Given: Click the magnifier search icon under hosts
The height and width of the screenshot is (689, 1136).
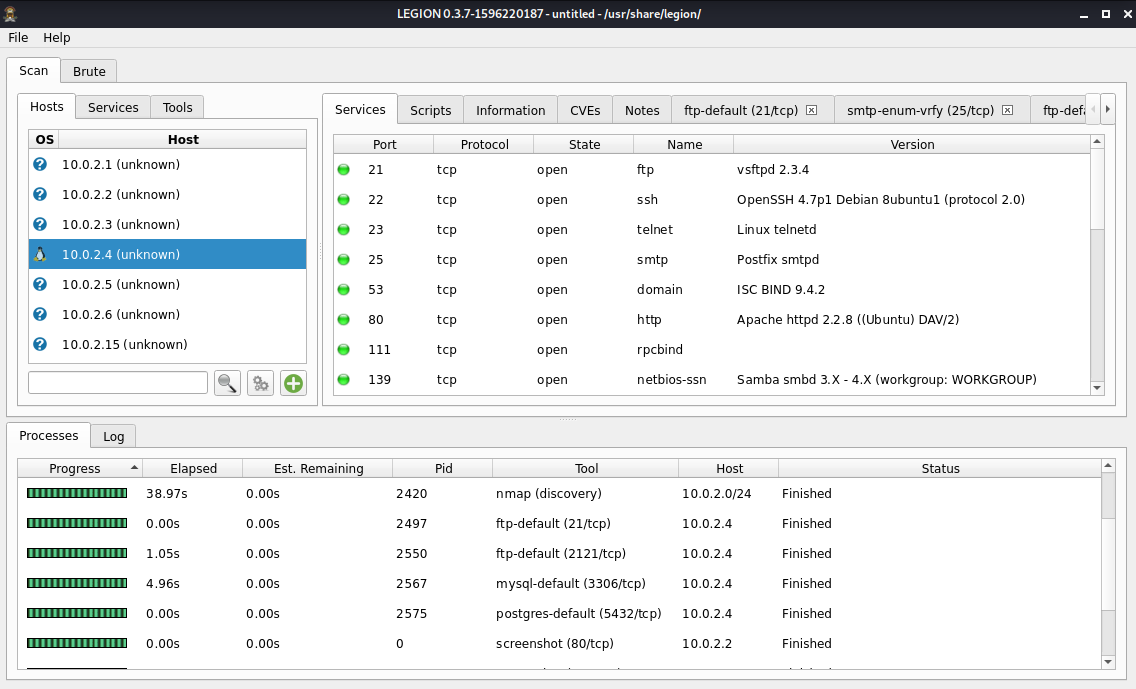Looking at the screenshot, I should (x=227, y=383).
